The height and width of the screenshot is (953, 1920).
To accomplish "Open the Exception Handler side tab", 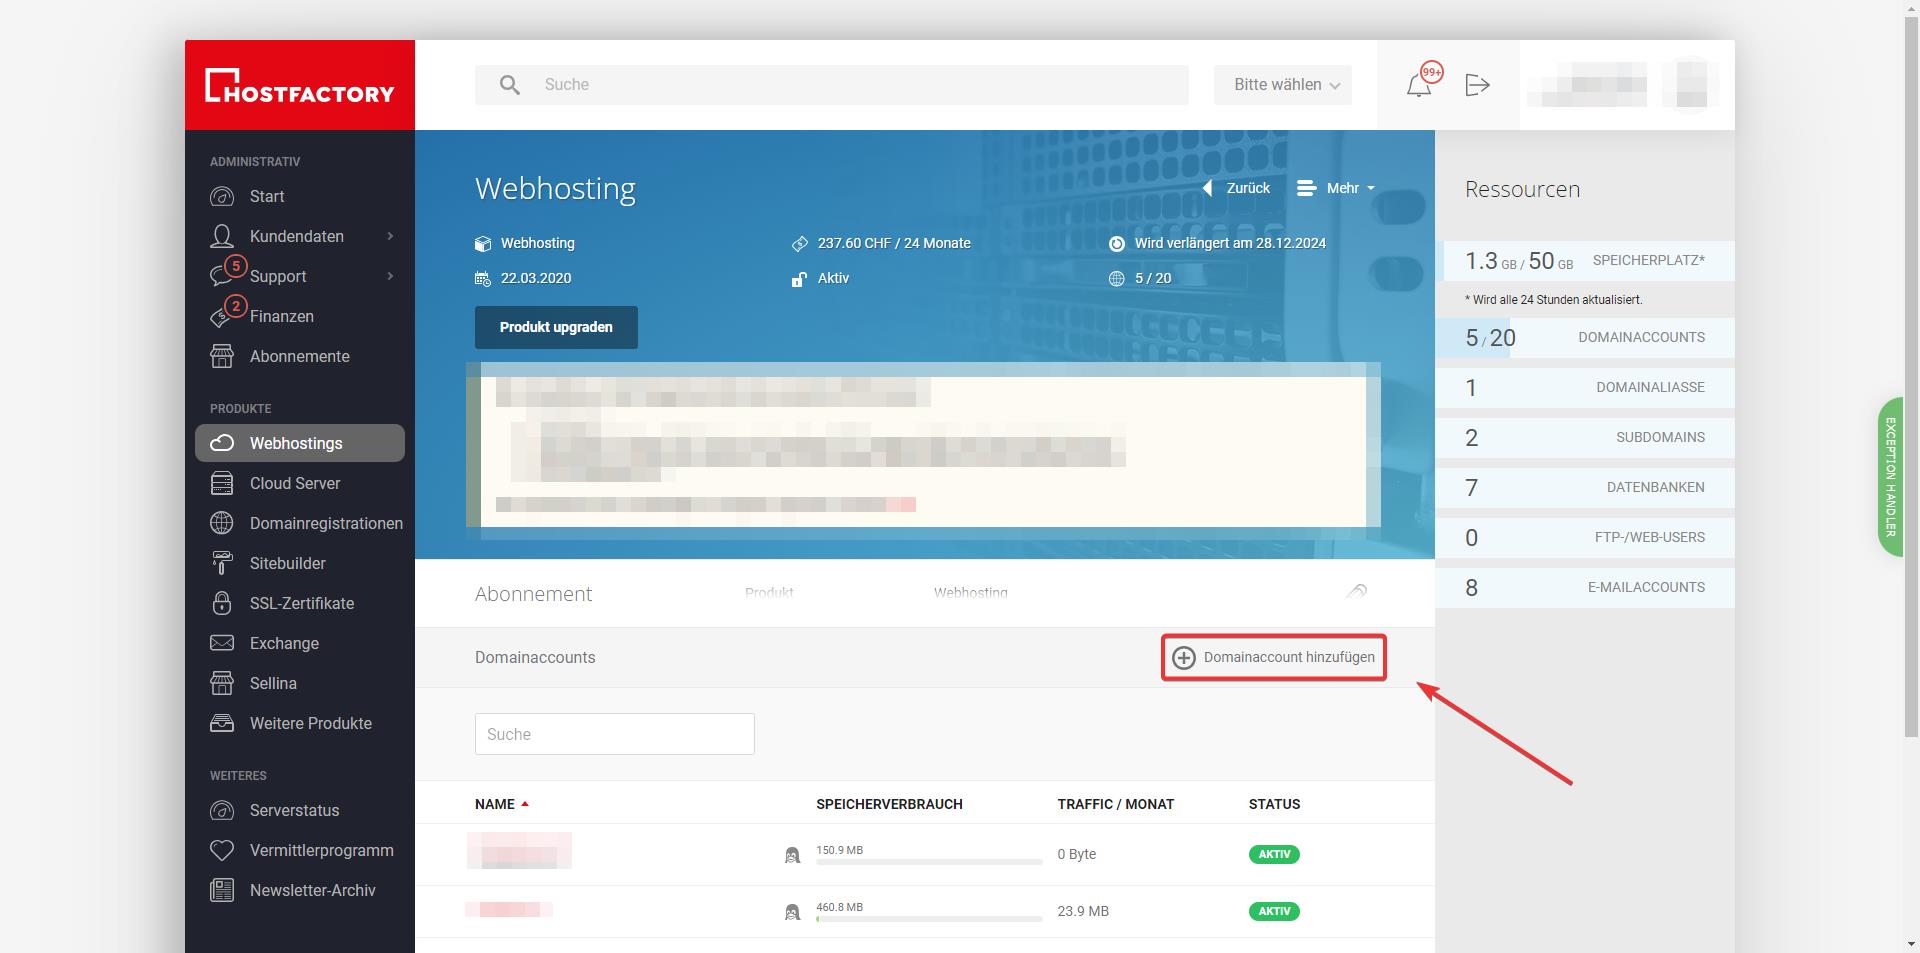I will point(1890,477).
